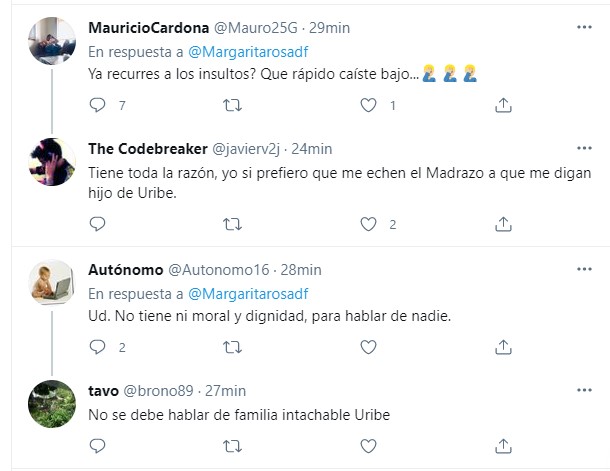
Task: Reply to MauricioCardona's tweet
Action: pyautogui.click(x=97, y=104)
